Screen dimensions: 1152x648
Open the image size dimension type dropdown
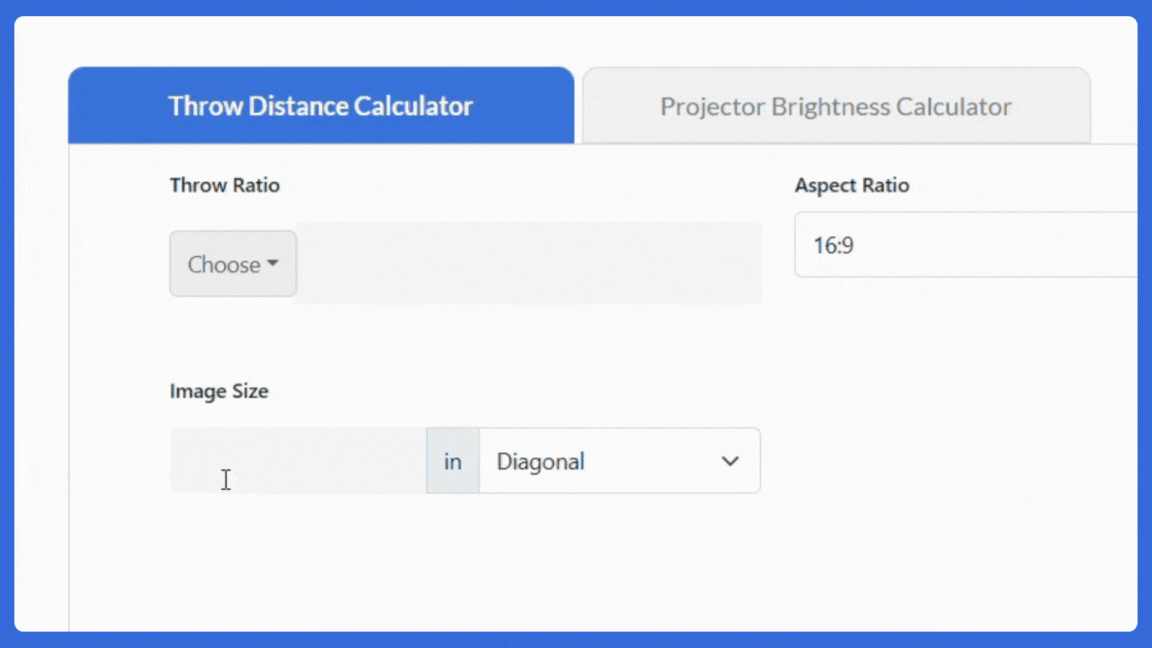[620, 461]
